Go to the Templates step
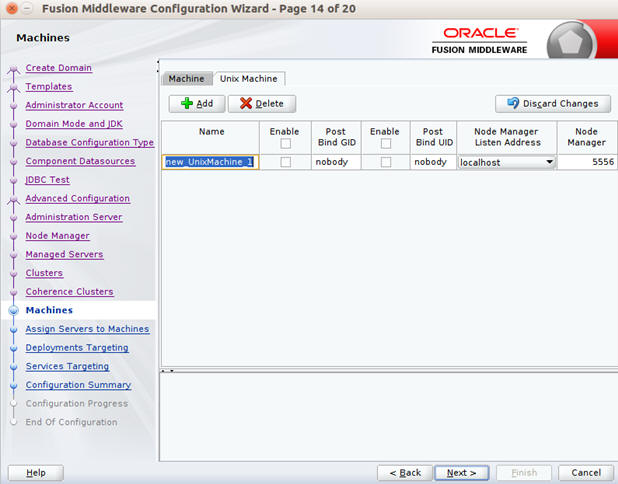The height and width of the screenshot is (484, 618). point(49,86)
